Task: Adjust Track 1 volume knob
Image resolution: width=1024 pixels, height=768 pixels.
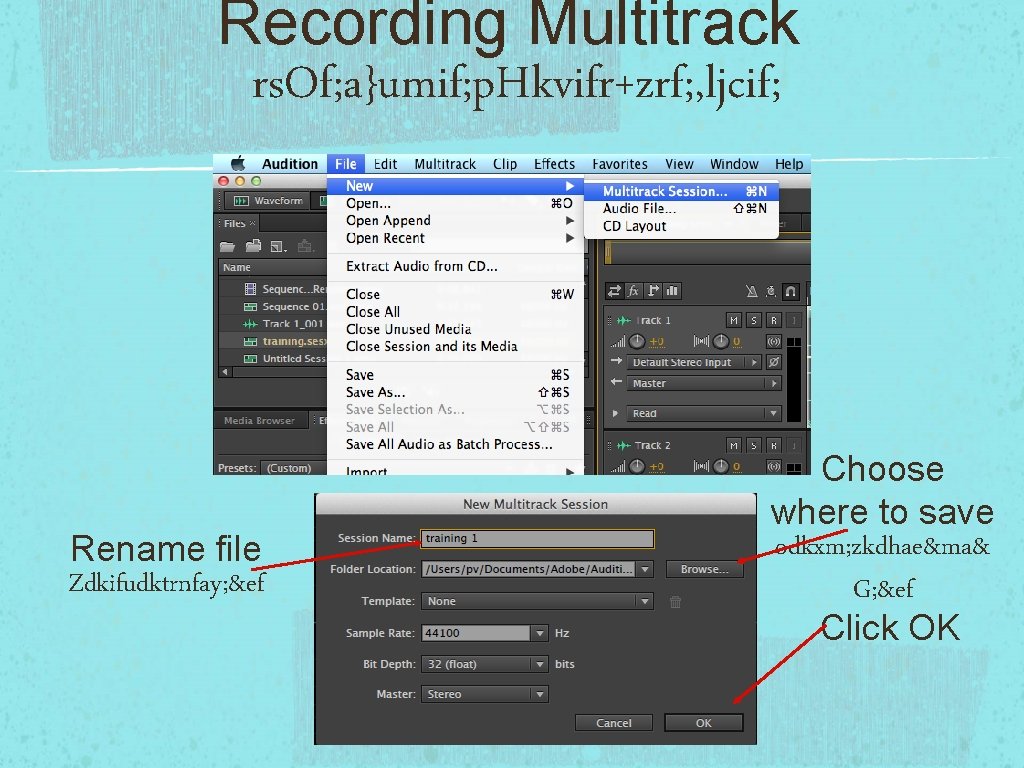Action: 637,341
